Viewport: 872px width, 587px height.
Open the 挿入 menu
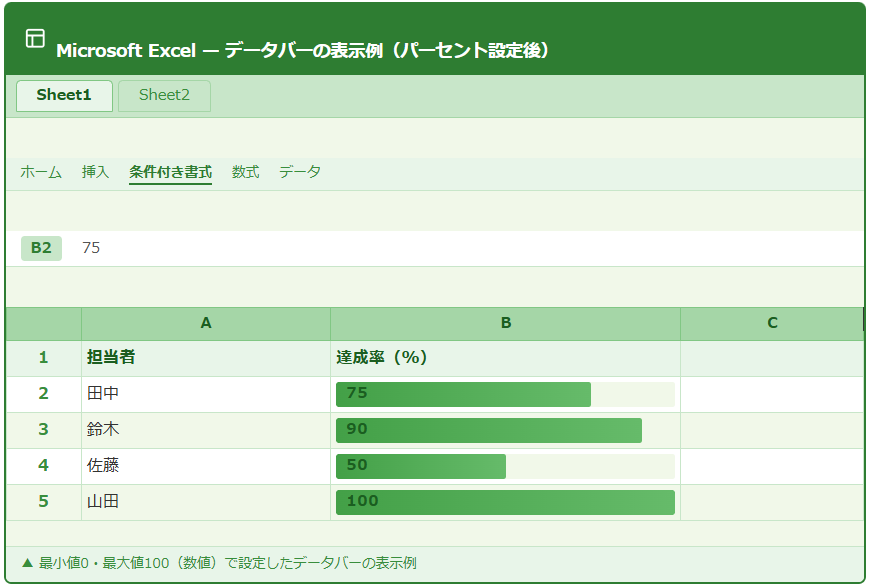(95, 172)
